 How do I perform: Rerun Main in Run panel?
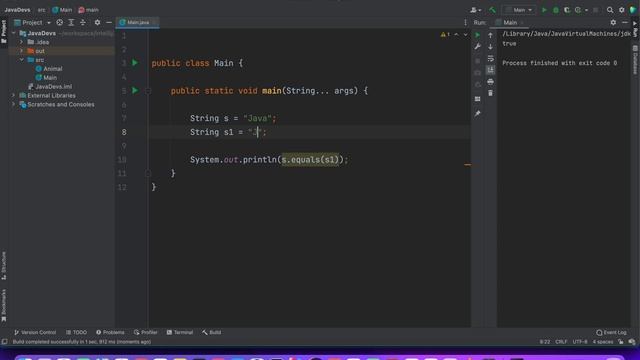coord(478,35)
